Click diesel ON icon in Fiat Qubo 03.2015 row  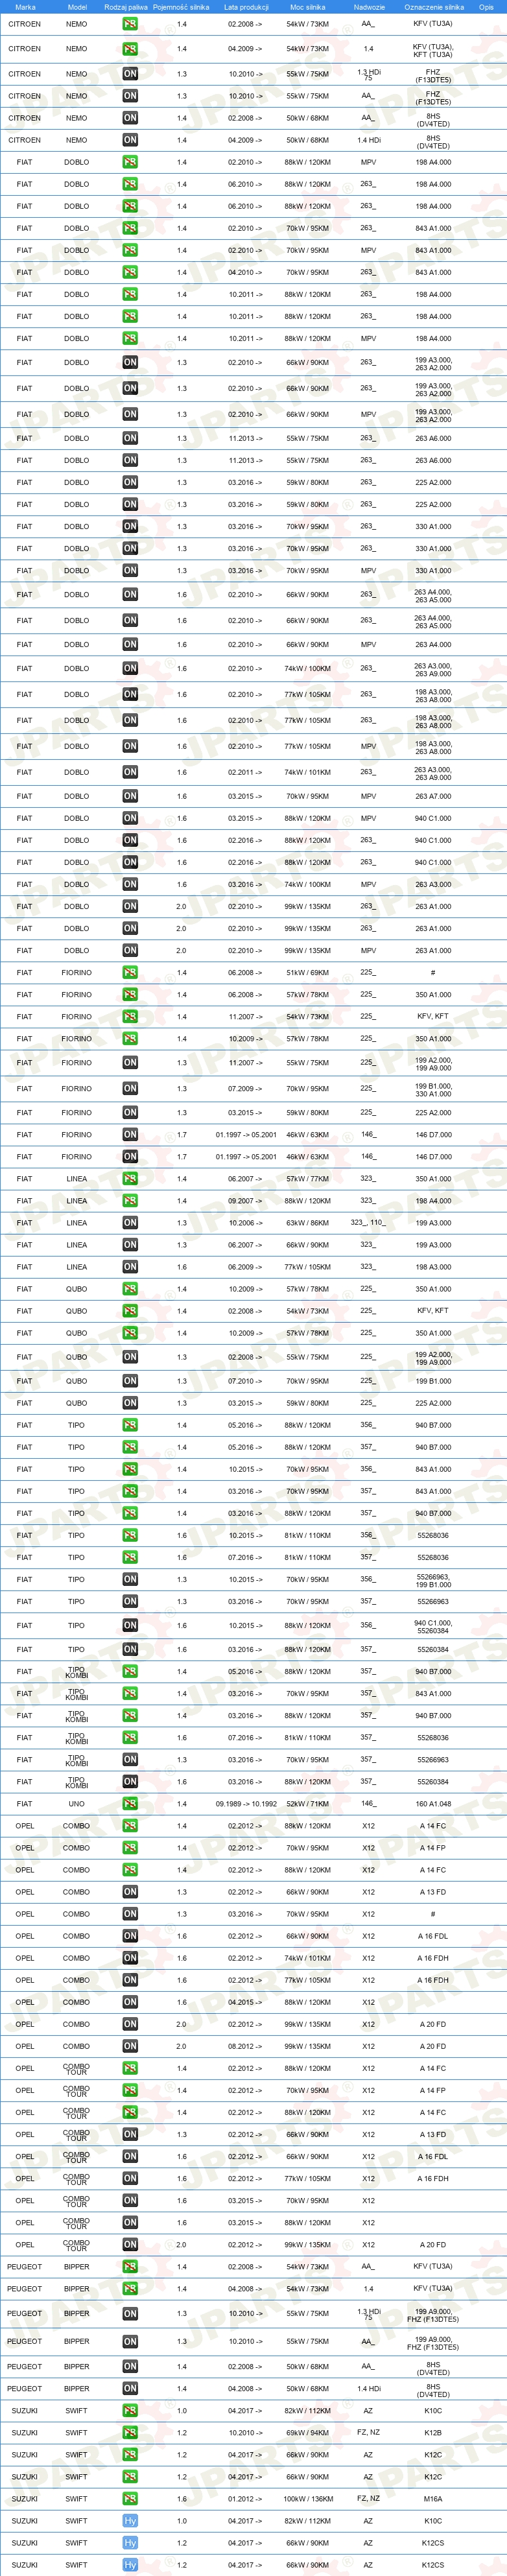pos(130,1403)
